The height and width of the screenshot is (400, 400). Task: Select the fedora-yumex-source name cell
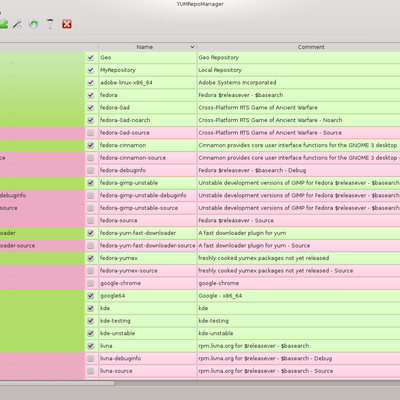click(x=147, y=271)
